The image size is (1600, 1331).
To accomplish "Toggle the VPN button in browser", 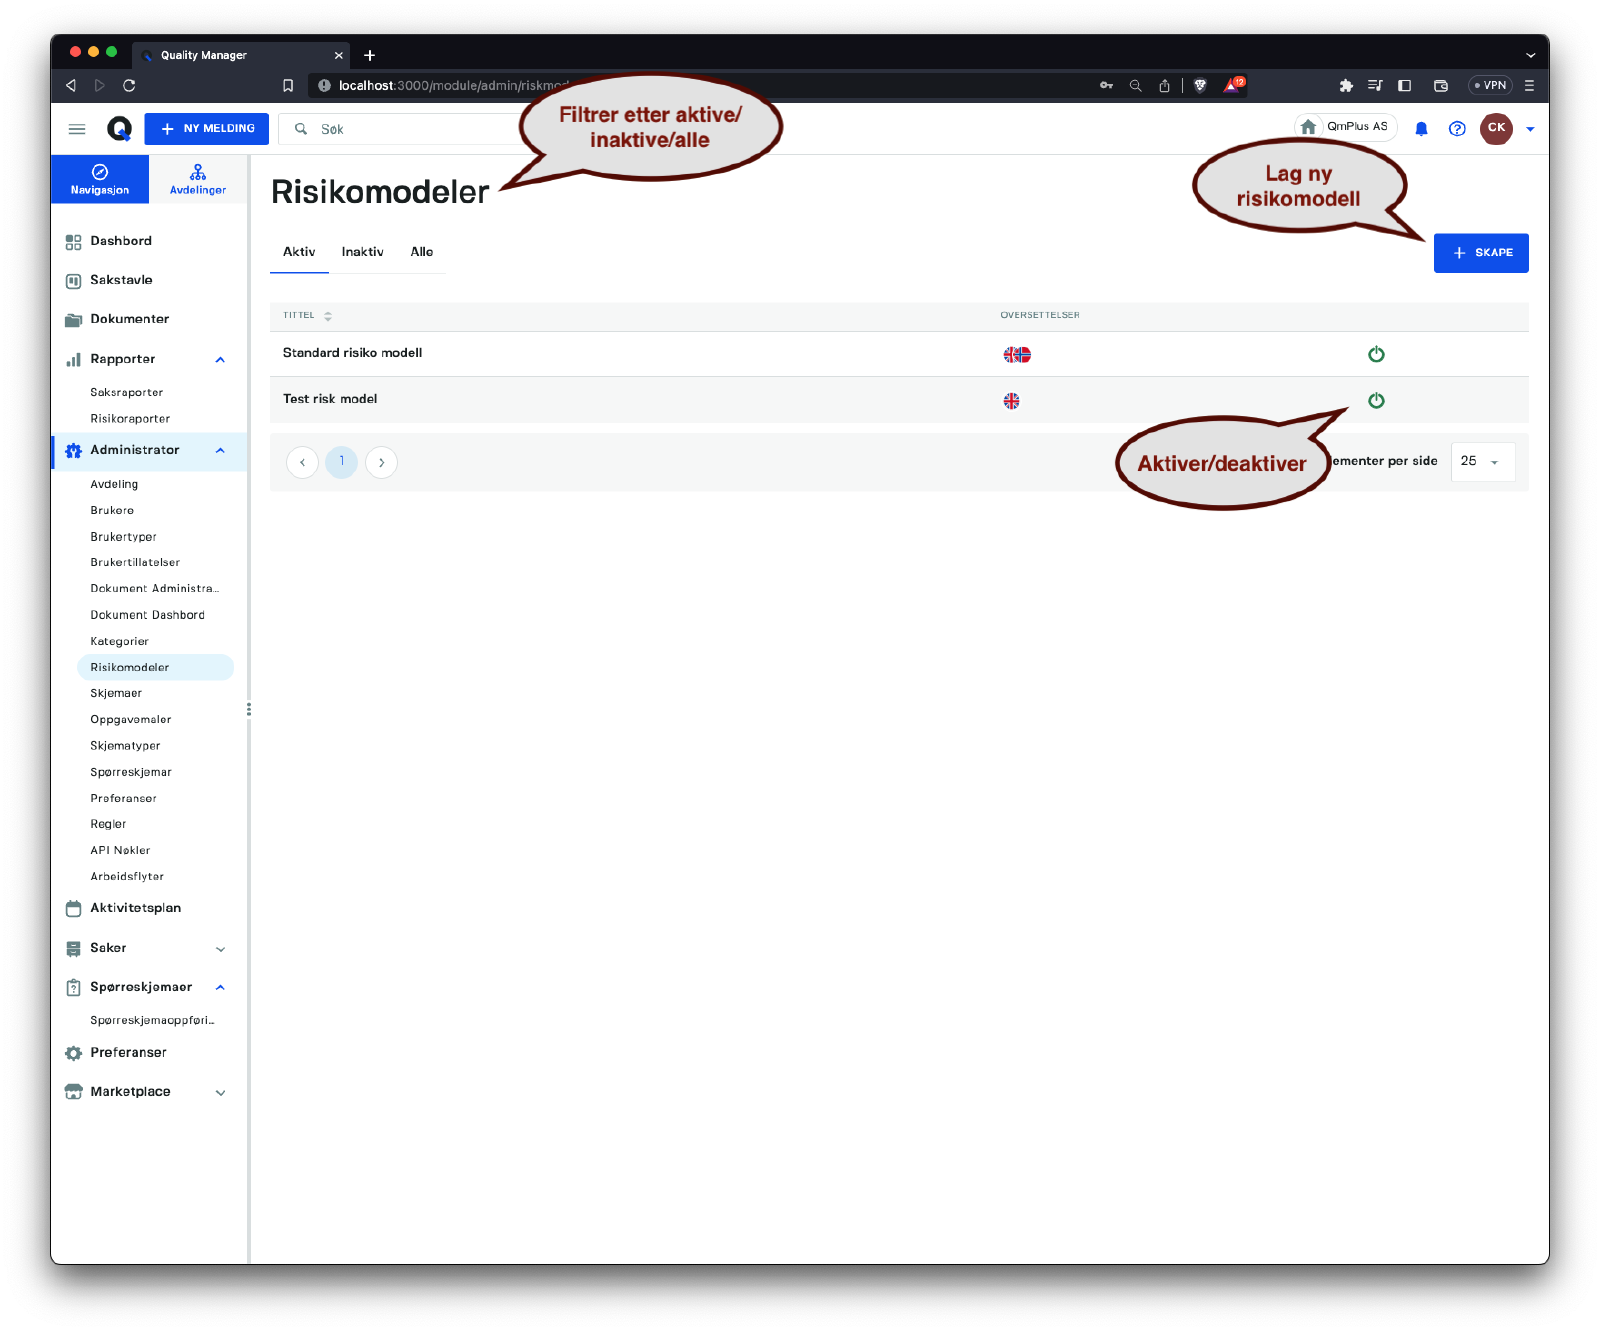I will [x=1489, y=86].
